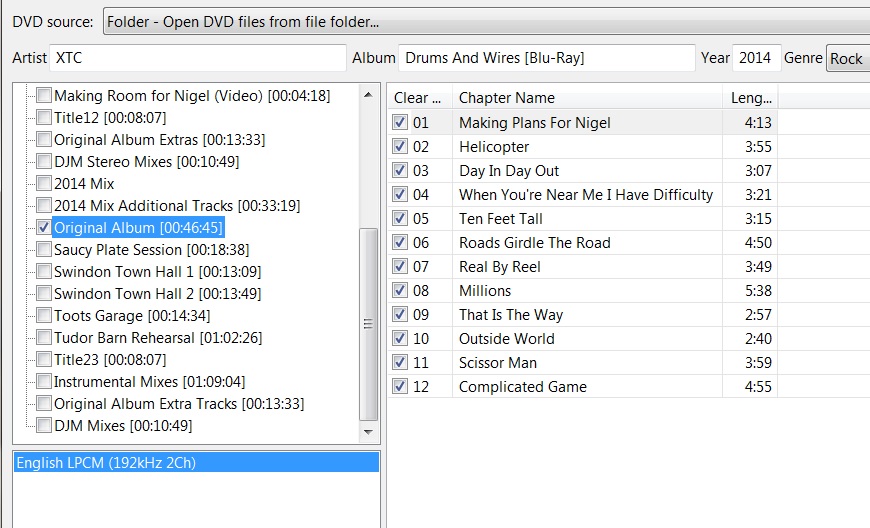Click the Length column header
The height and width of the screenshot is (528, 870).
click(750, 98)
